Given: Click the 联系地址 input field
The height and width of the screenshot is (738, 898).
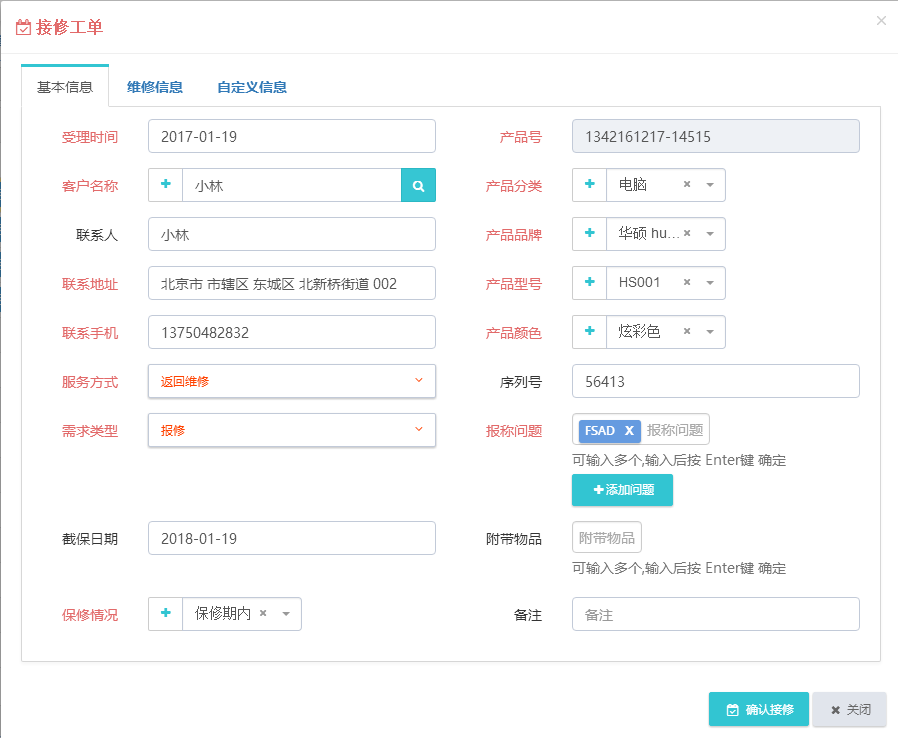Looking at the screenshot, I should [x=292, y=283].
